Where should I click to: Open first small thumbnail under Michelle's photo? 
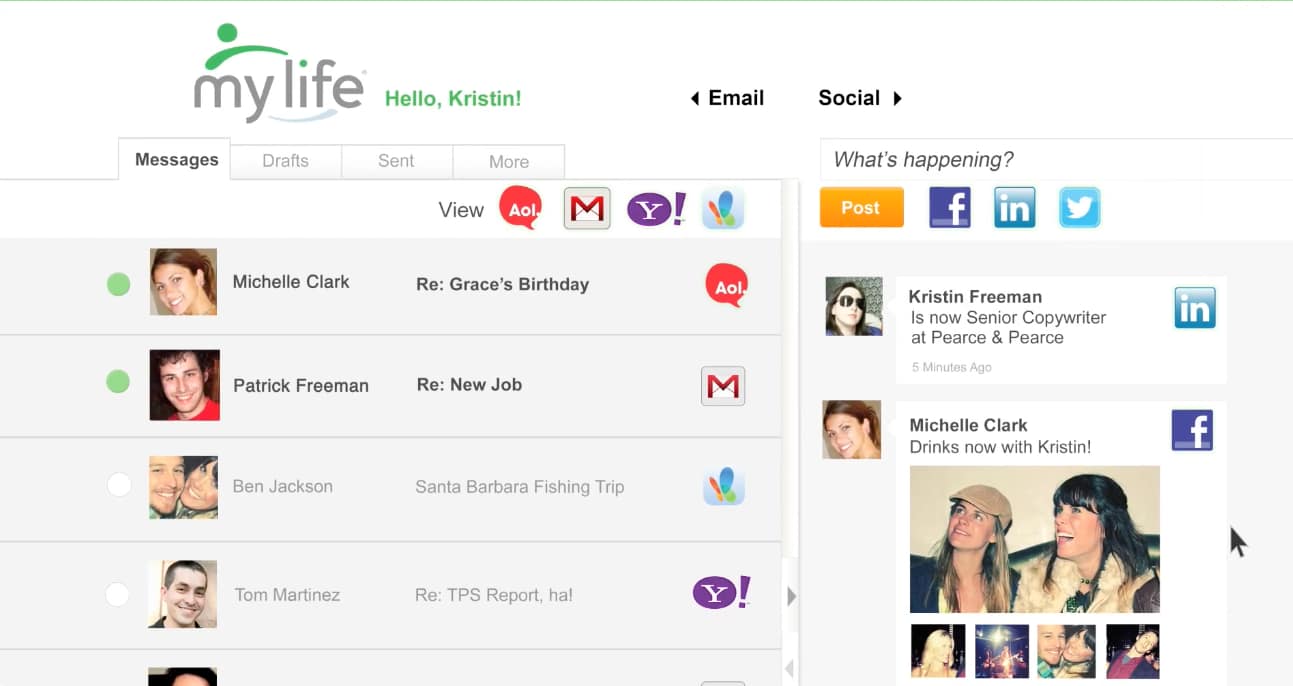point(938,652)
